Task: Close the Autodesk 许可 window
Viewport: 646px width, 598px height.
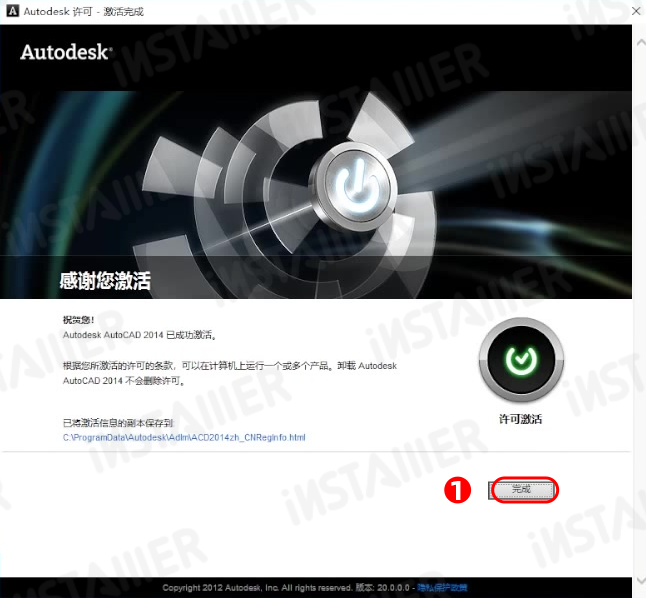Action: (x=637, y=11)
